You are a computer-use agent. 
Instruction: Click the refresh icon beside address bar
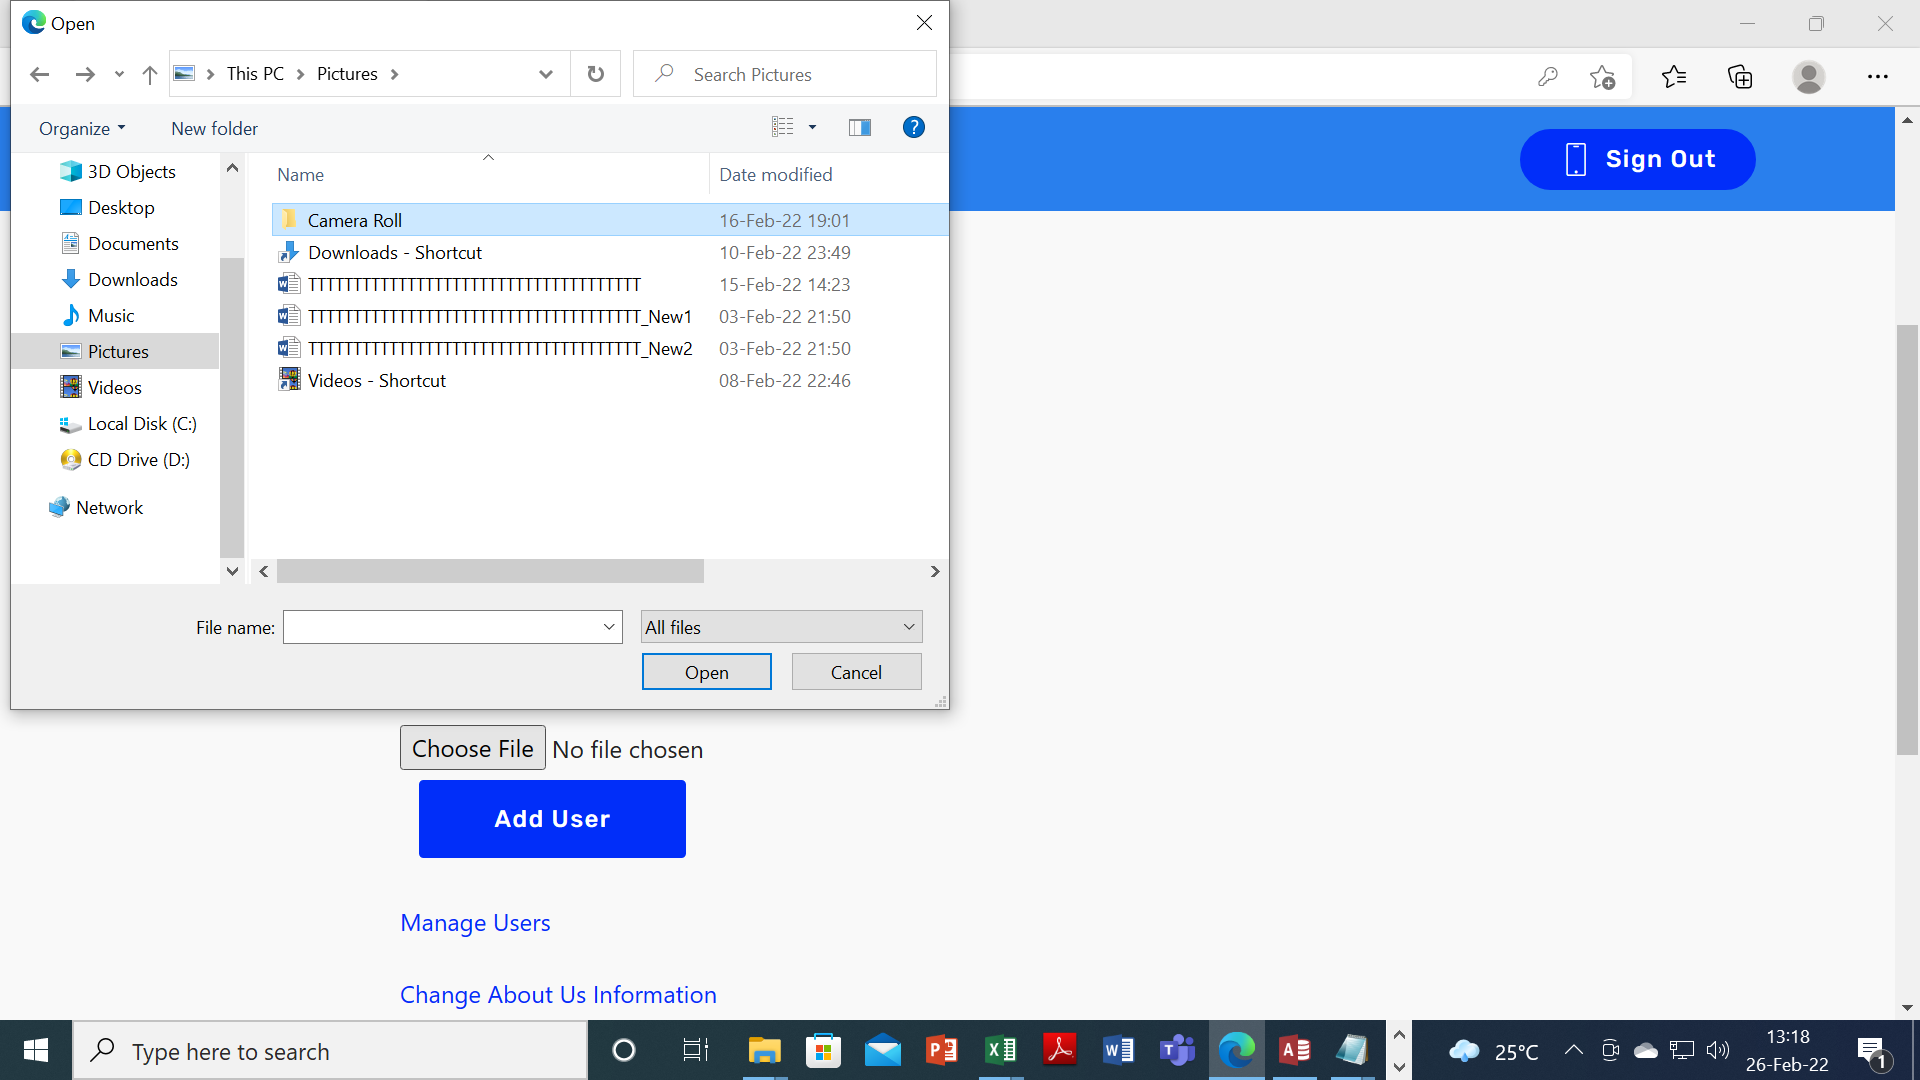tap(595, 74)
